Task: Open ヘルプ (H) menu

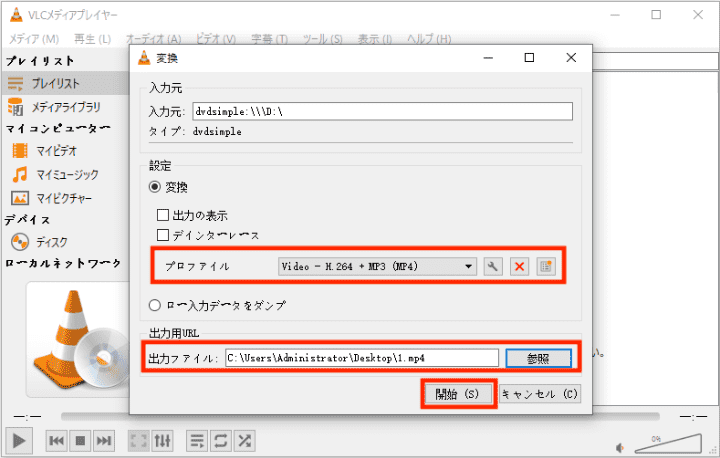Action: point(429,39)
